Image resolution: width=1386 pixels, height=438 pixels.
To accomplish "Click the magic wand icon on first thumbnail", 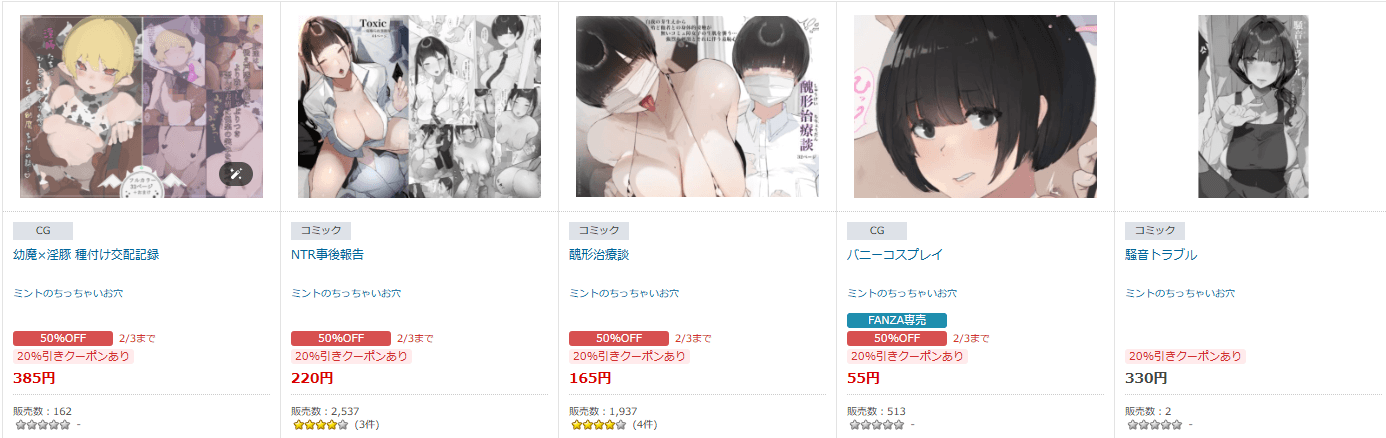I will pos(236,174).
